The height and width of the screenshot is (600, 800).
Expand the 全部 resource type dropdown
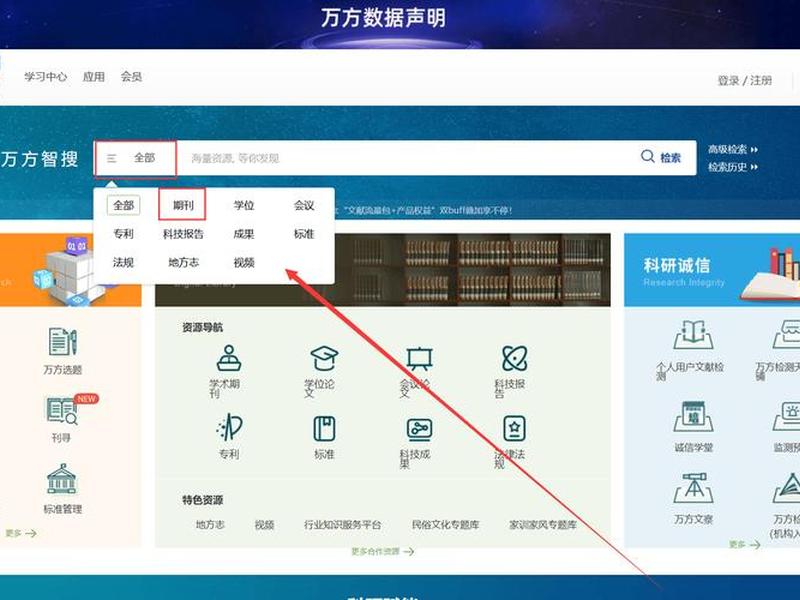(x=136, y=159)
